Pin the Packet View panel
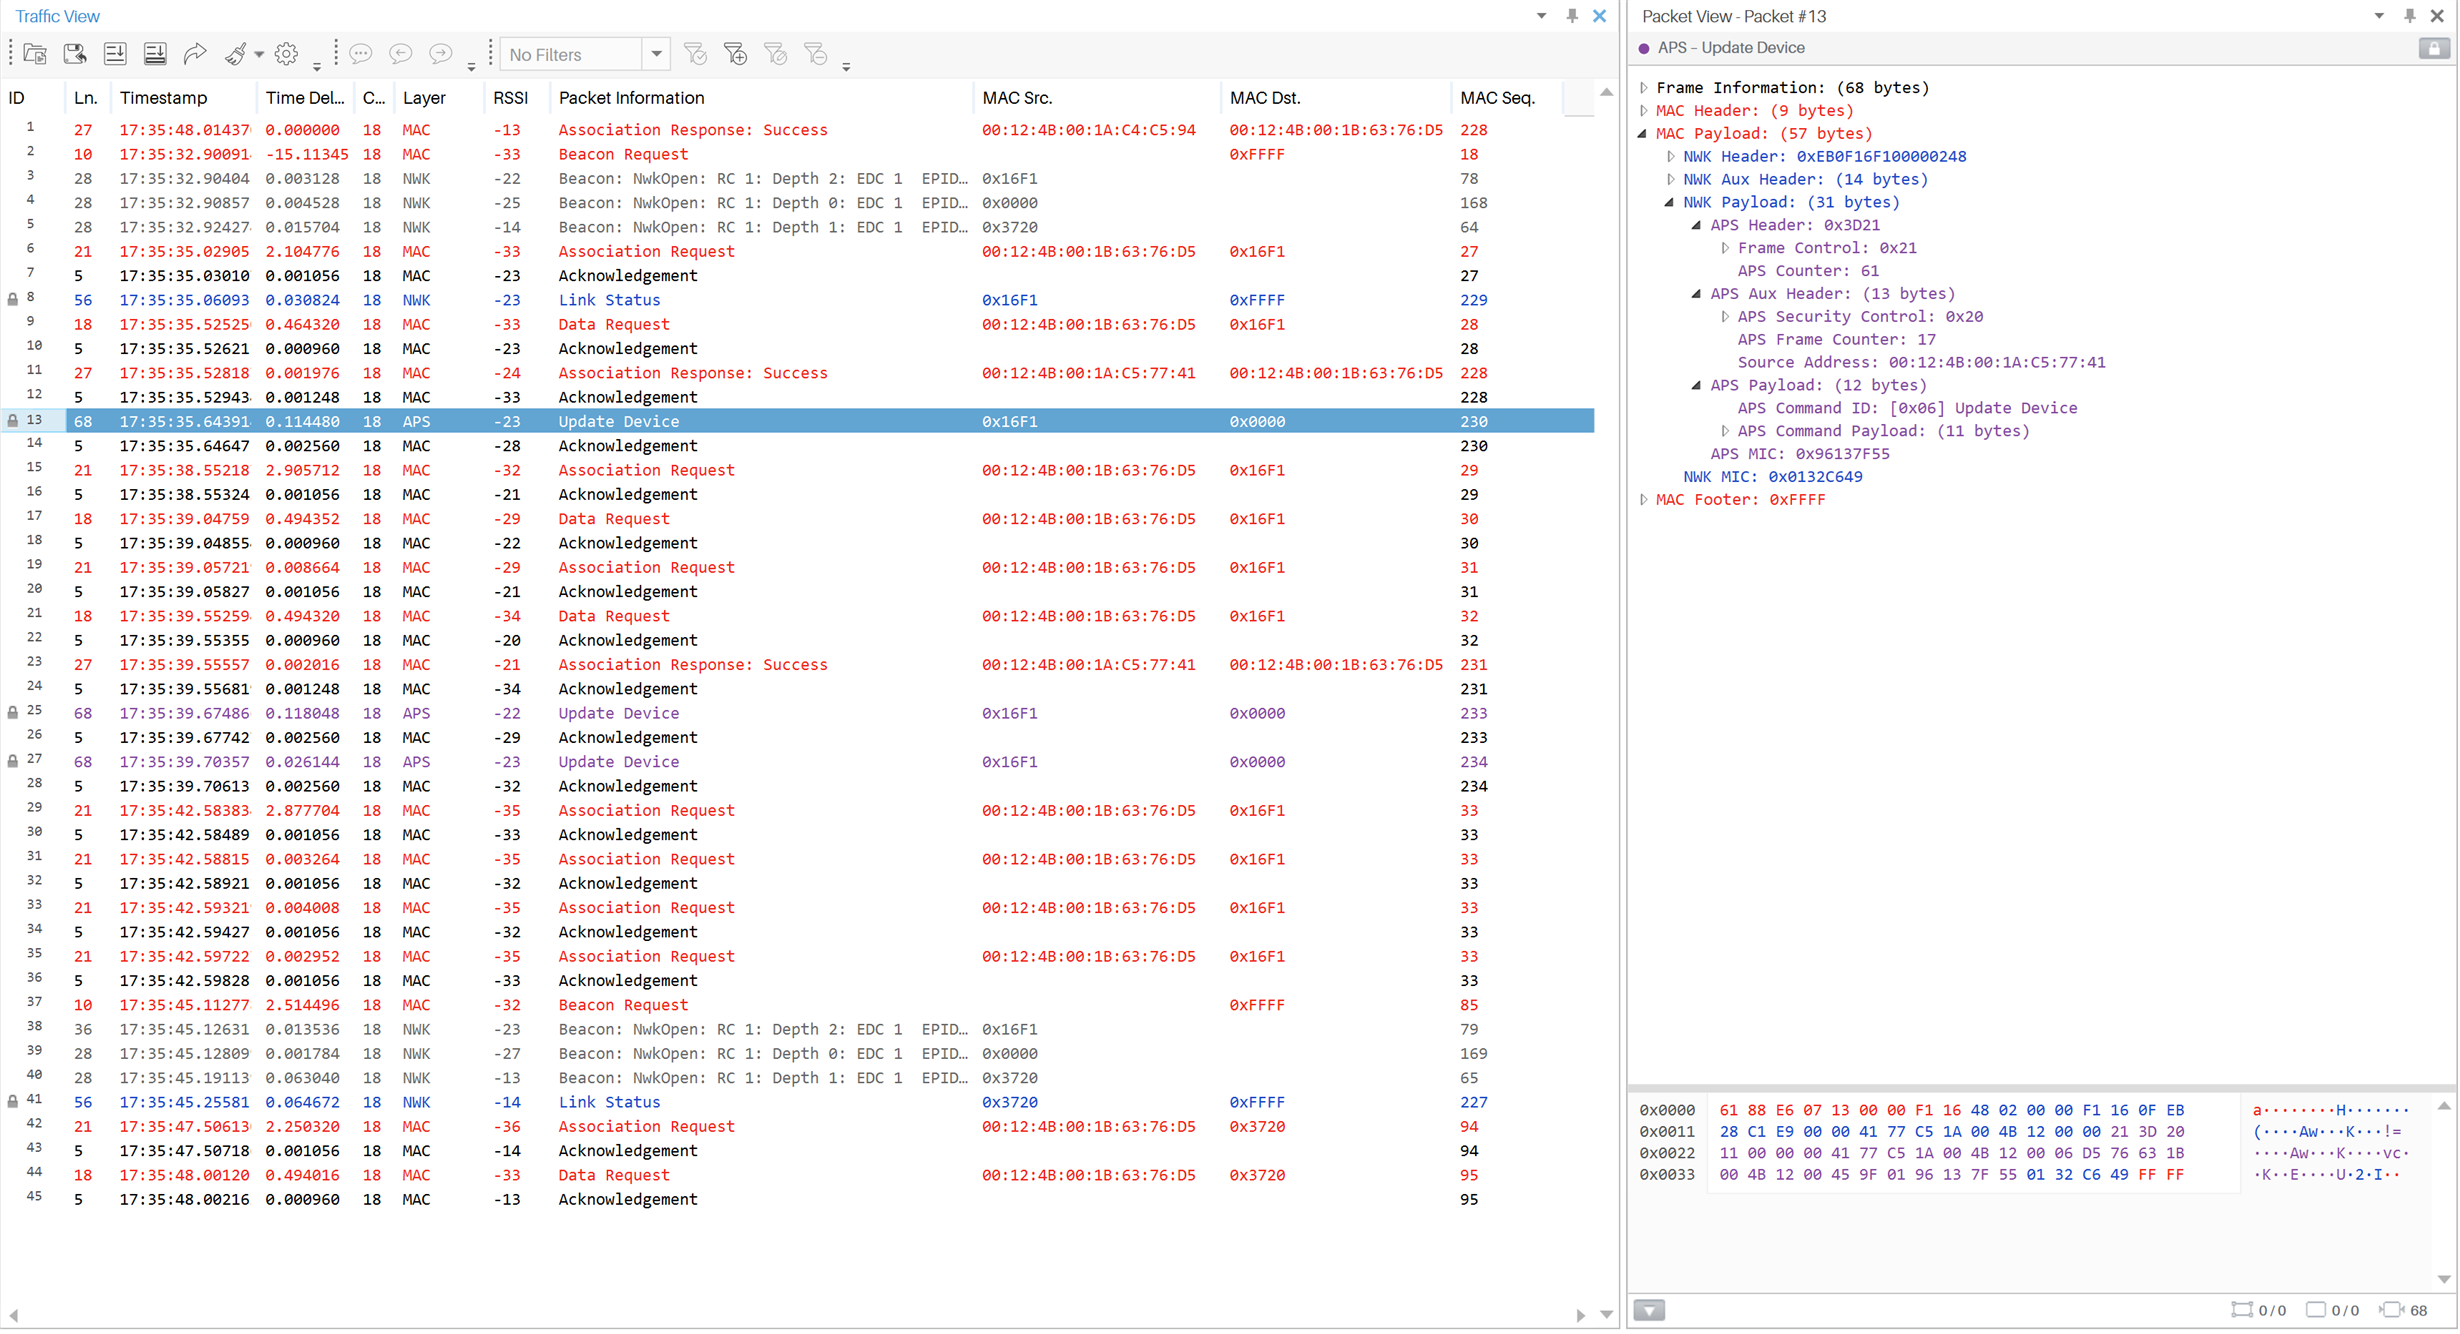 2410,16
